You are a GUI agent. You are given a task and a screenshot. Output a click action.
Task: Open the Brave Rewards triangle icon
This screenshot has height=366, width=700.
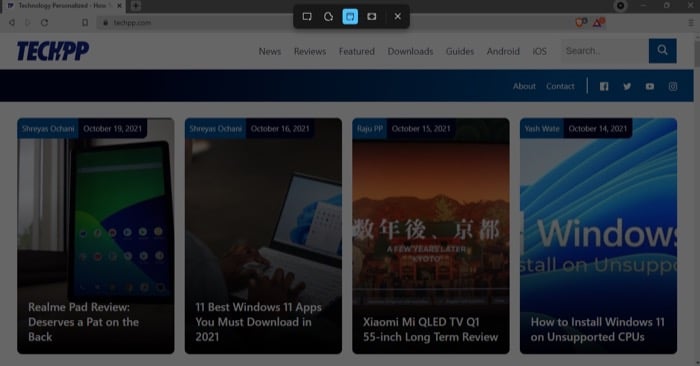598,22
